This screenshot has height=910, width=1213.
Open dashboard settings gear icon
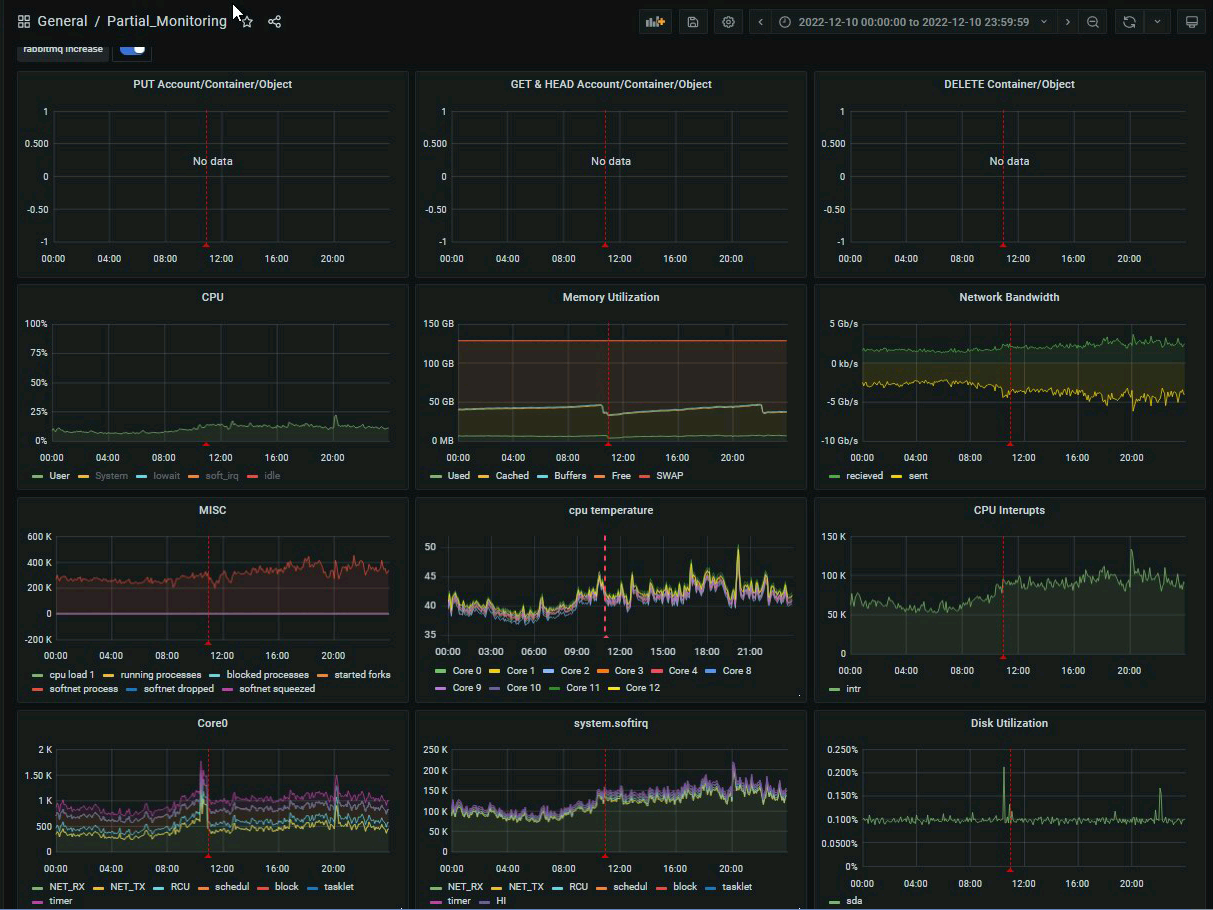coord(728,22)
